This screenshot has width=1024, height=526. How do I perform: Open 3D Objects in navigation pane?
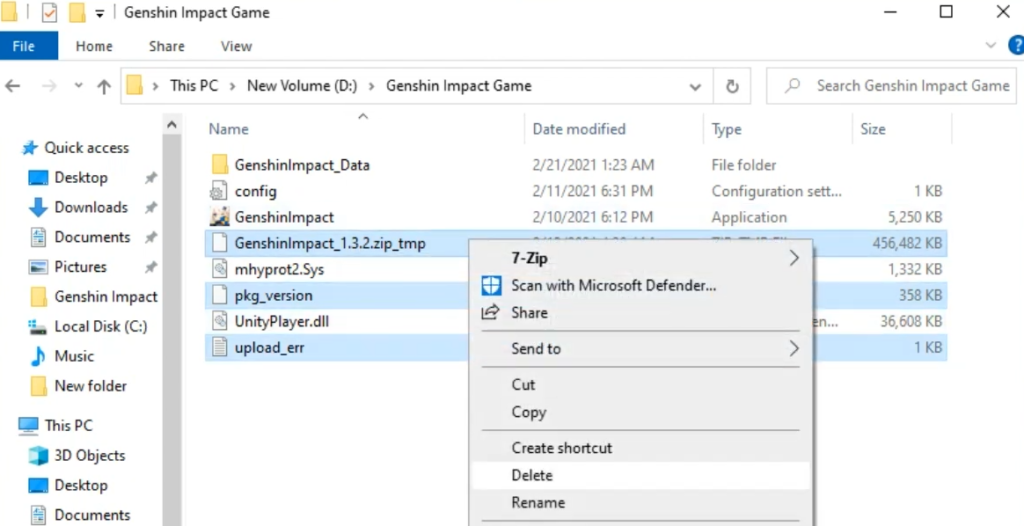point(89,455)
